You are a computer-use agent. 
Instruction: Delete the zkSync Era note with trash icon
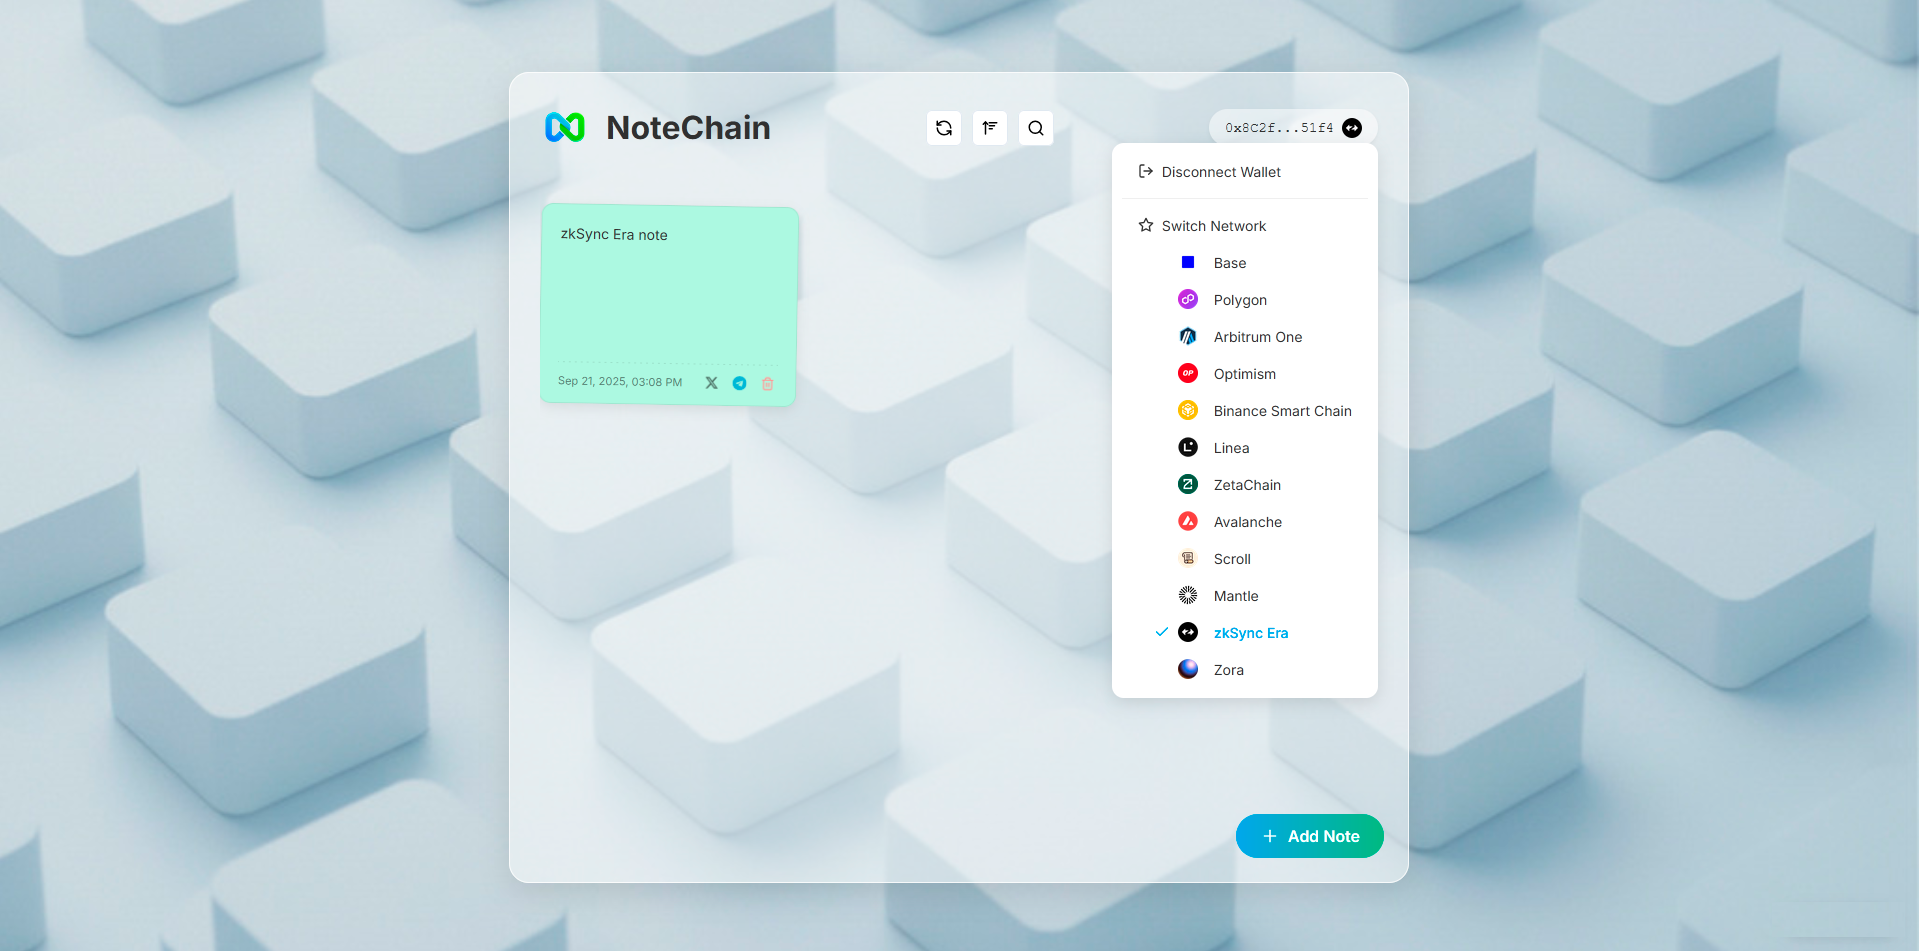(x=767, y=382)
